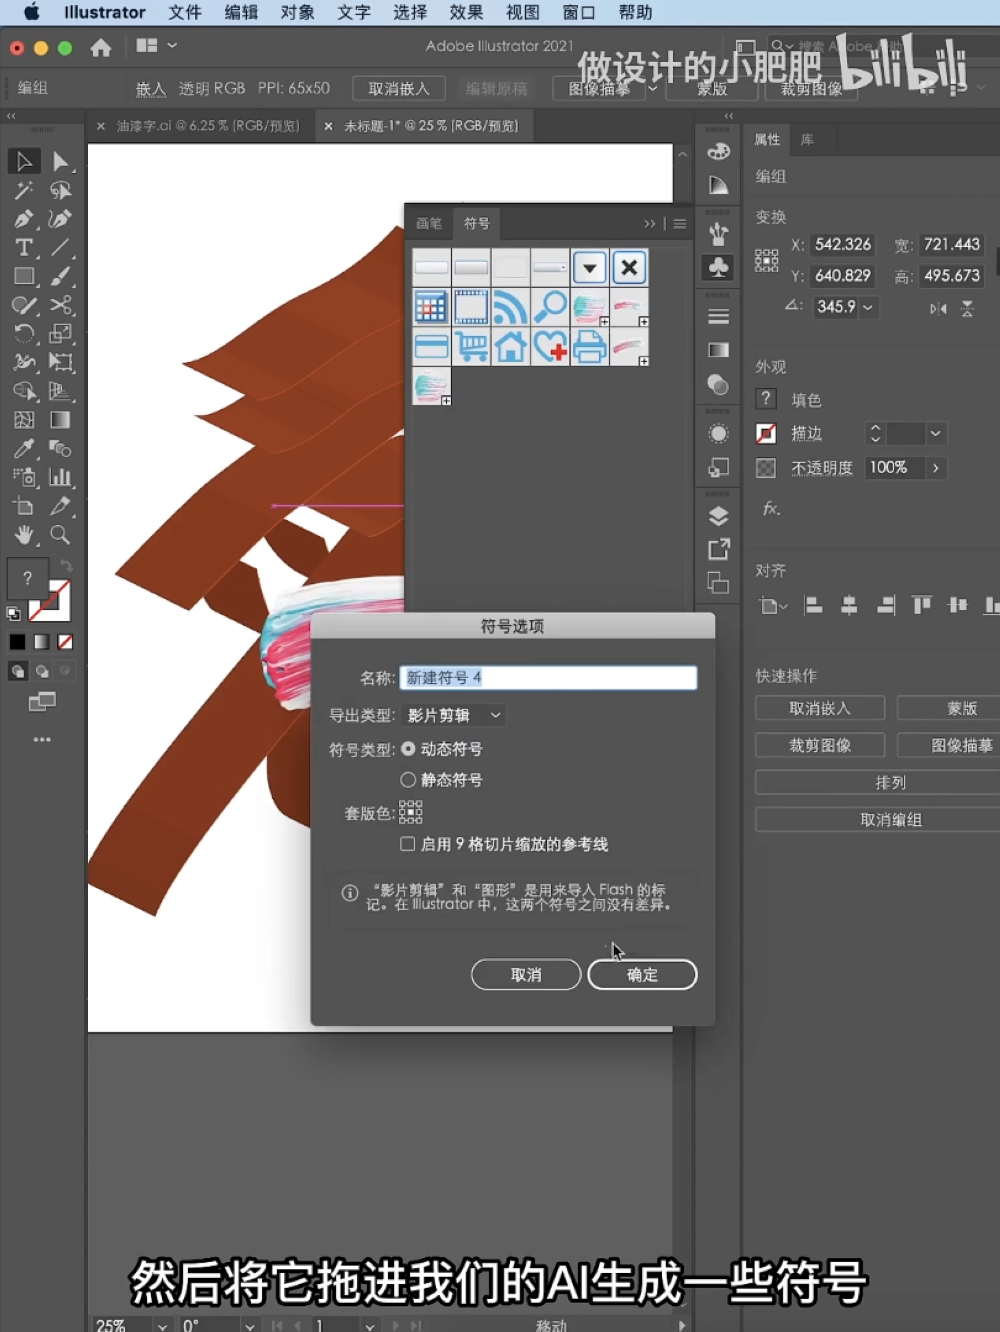The image size is (1000, 1332).
Task: Open the 效果 menu
Action: (466, 12)
